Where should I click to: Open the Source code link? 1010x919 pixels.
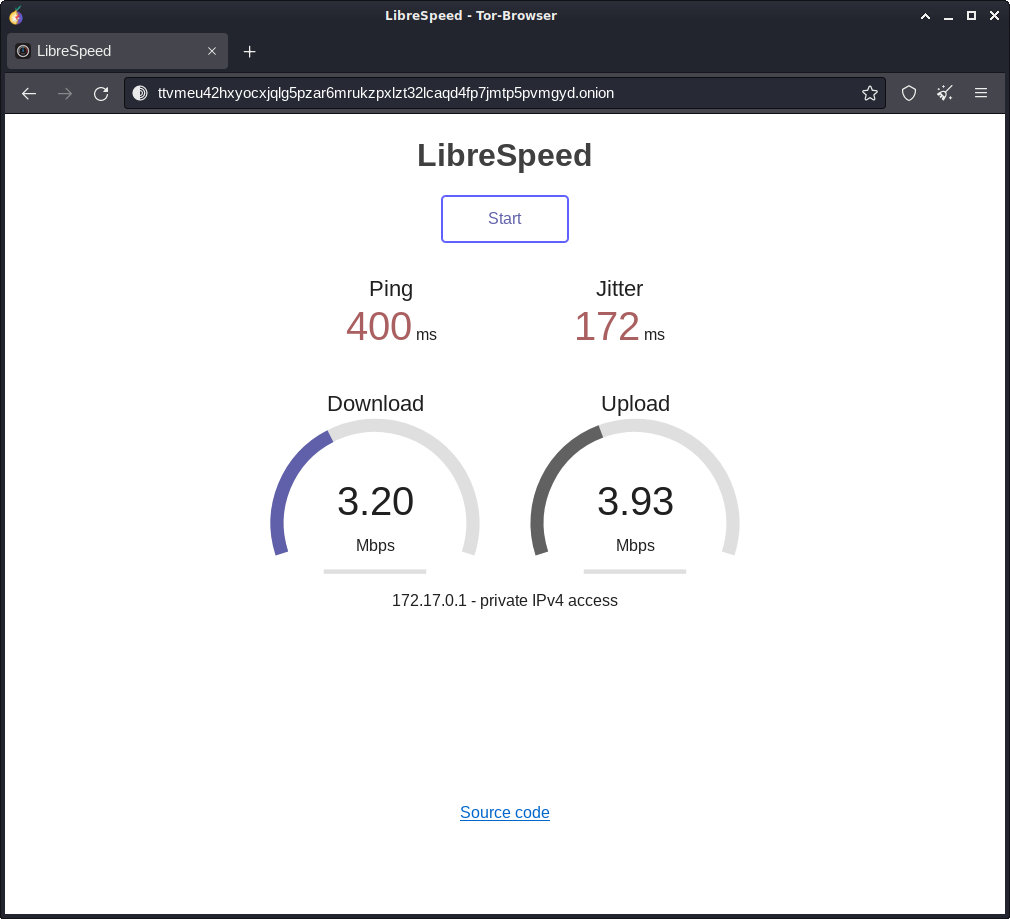point(504,813)
